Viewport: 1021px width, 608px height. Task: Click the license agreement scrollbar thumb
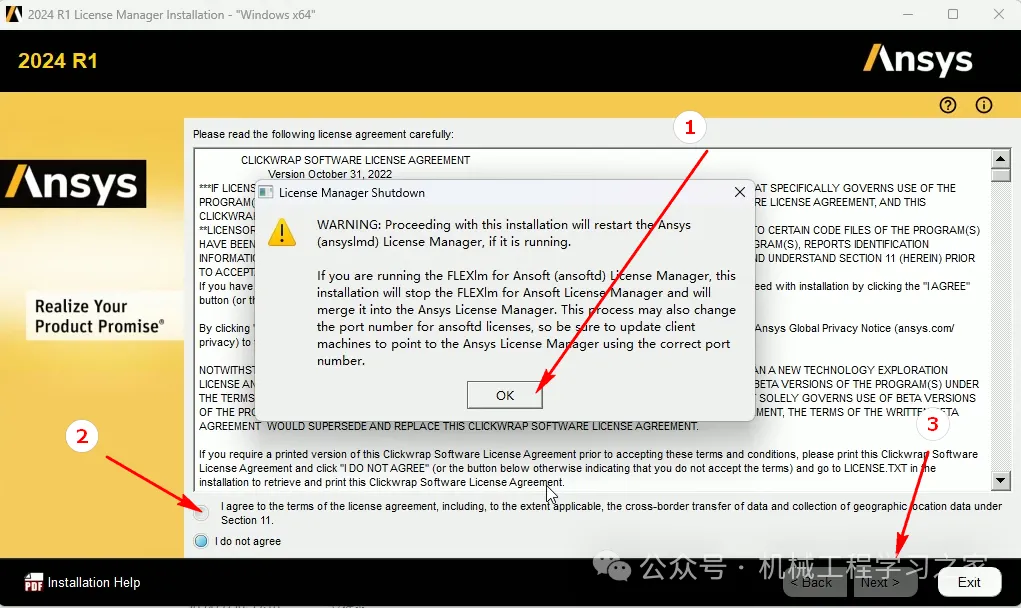[1000, 174]
